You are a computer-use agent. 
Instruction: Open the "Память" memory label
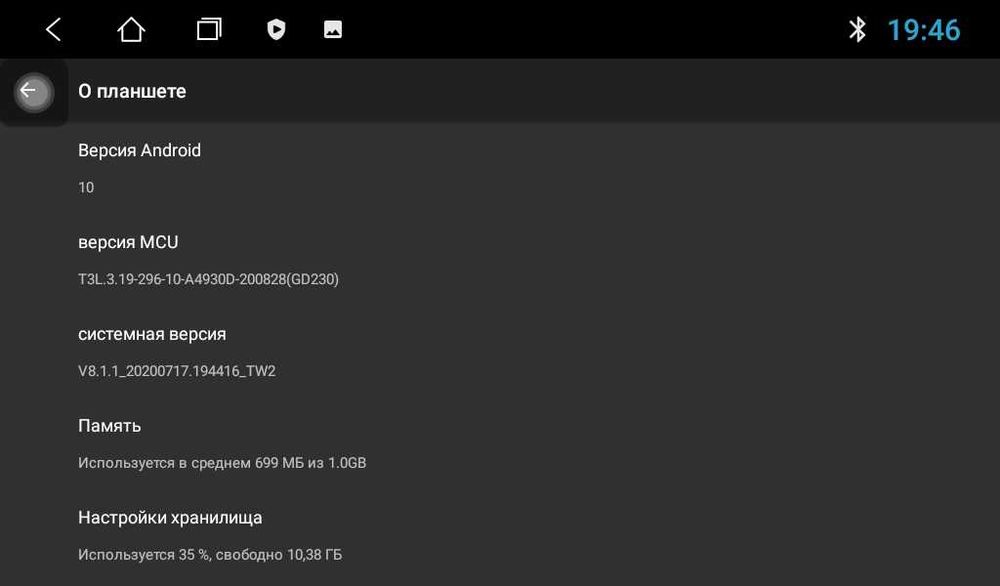point(109,426)
